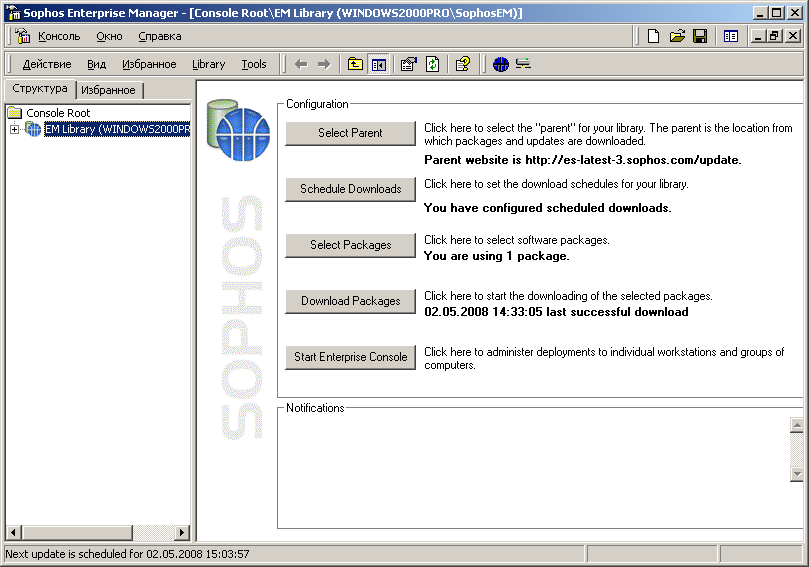Open the Окно menu

[x=109, y=37]
